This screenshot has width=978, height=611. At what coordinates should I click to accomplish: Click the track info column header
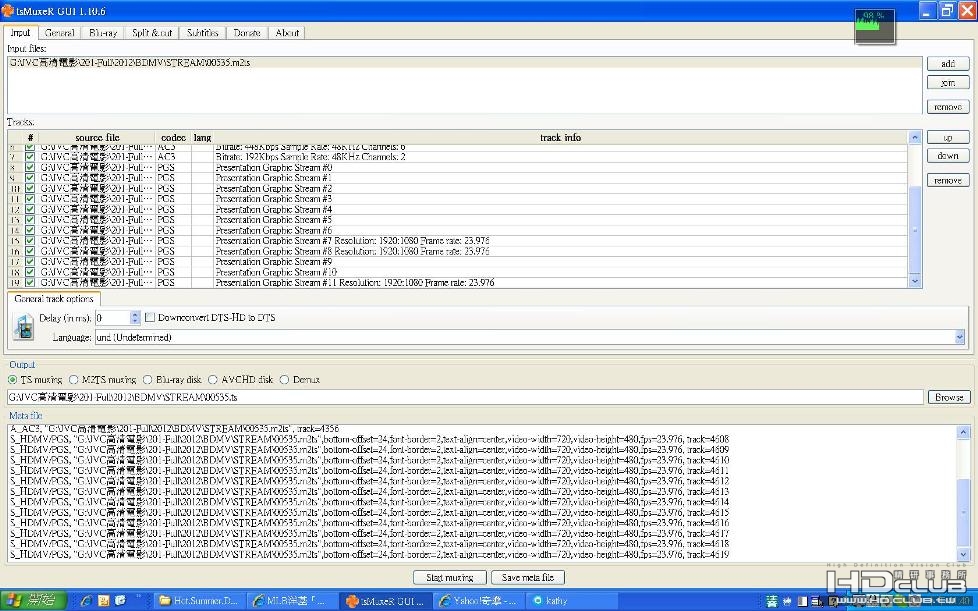pos(560,137)
